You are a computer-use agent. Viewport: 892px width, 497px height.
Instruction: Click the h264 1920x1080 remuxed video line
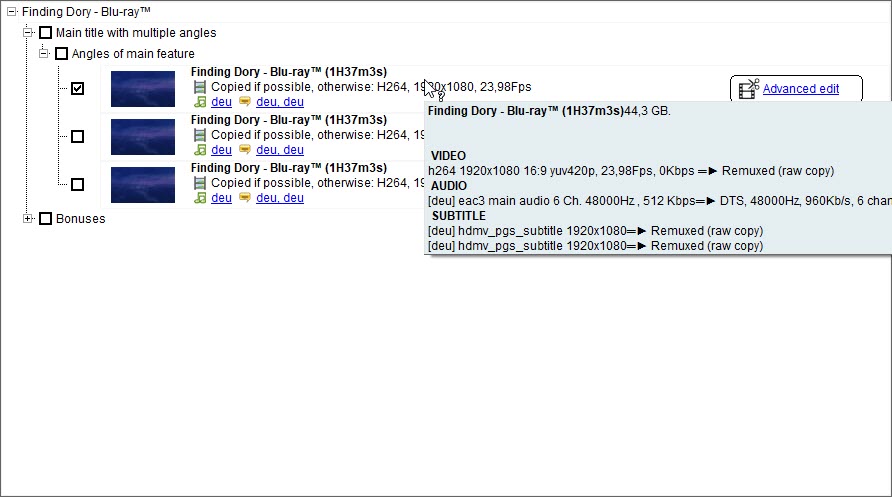coord(631,171)
